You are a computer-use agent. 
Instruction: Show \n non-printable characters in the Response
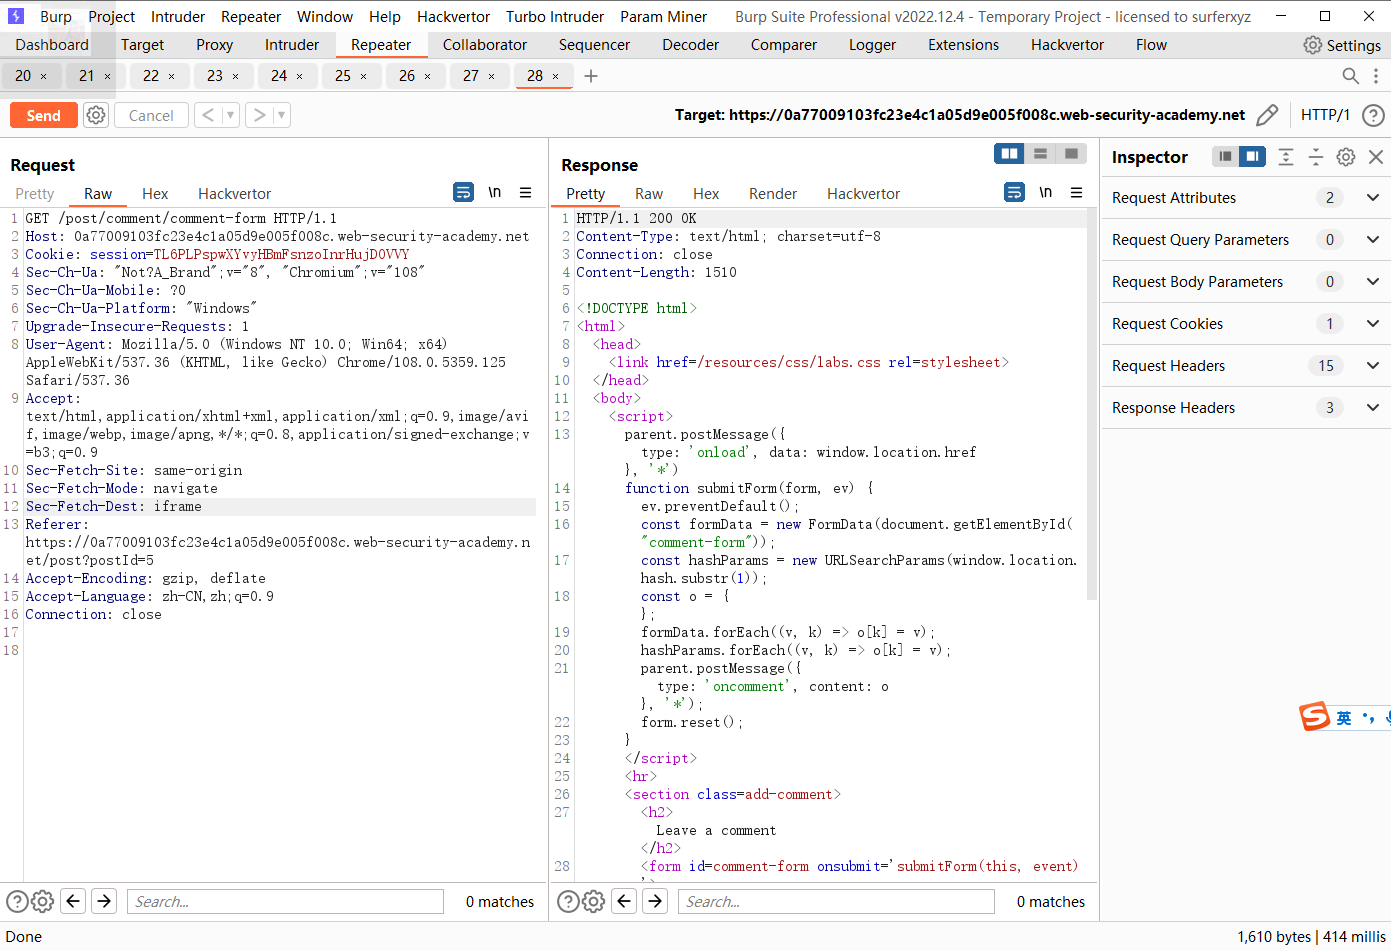pyautogui.click(x=1046, y=192)
